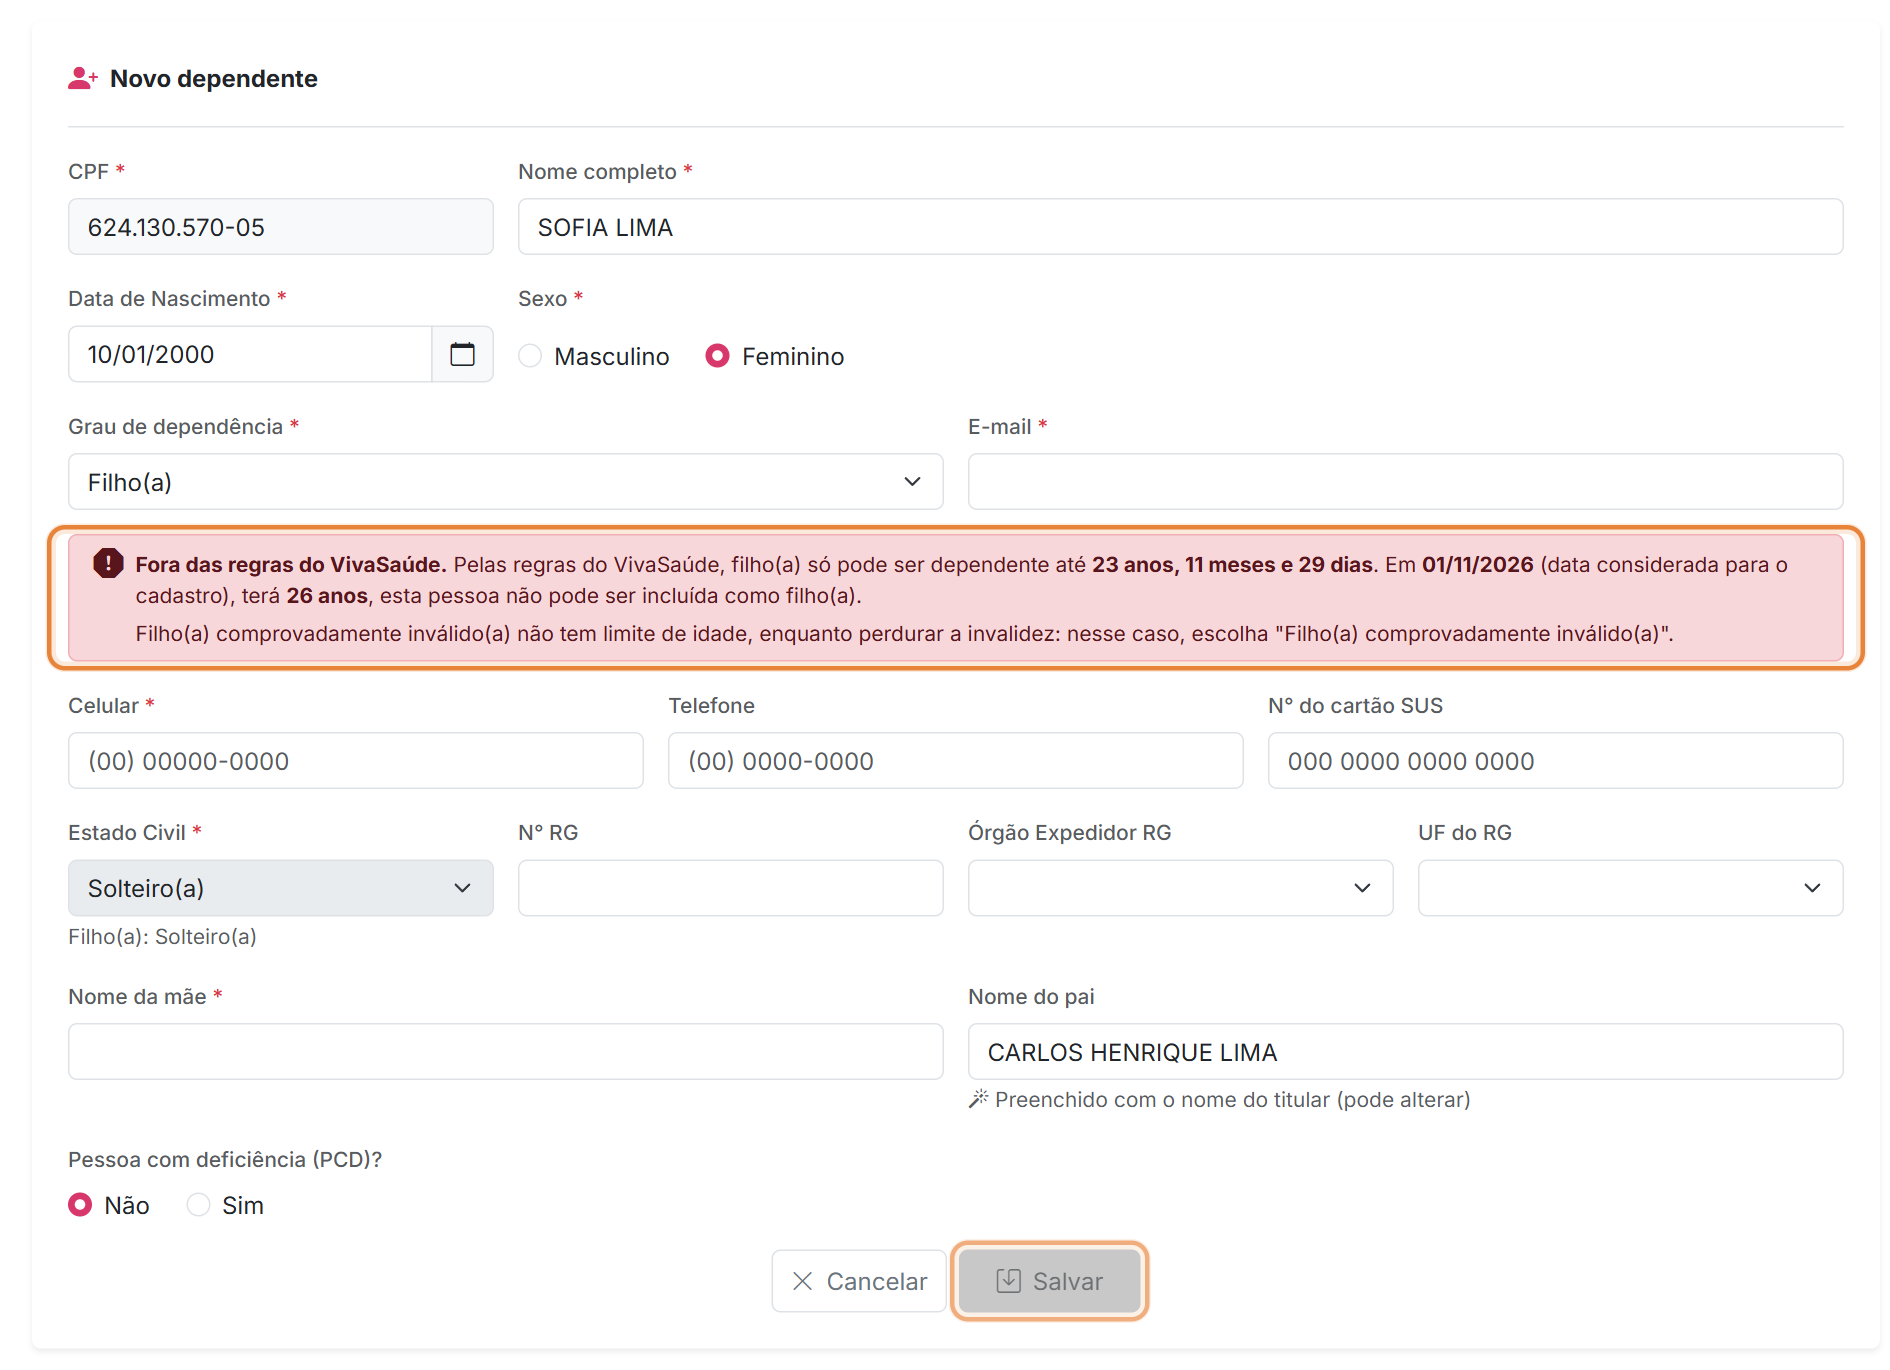This screenshot has width=1890, height=1370.
Task: Select Feminino sex option
Action: point(717,356)
